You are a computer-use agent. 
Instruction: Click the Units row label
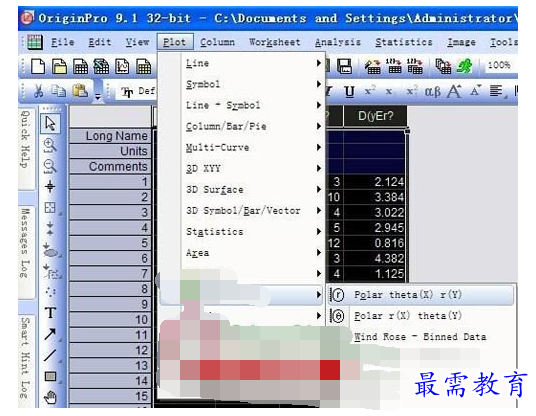(x=110, y=151)
